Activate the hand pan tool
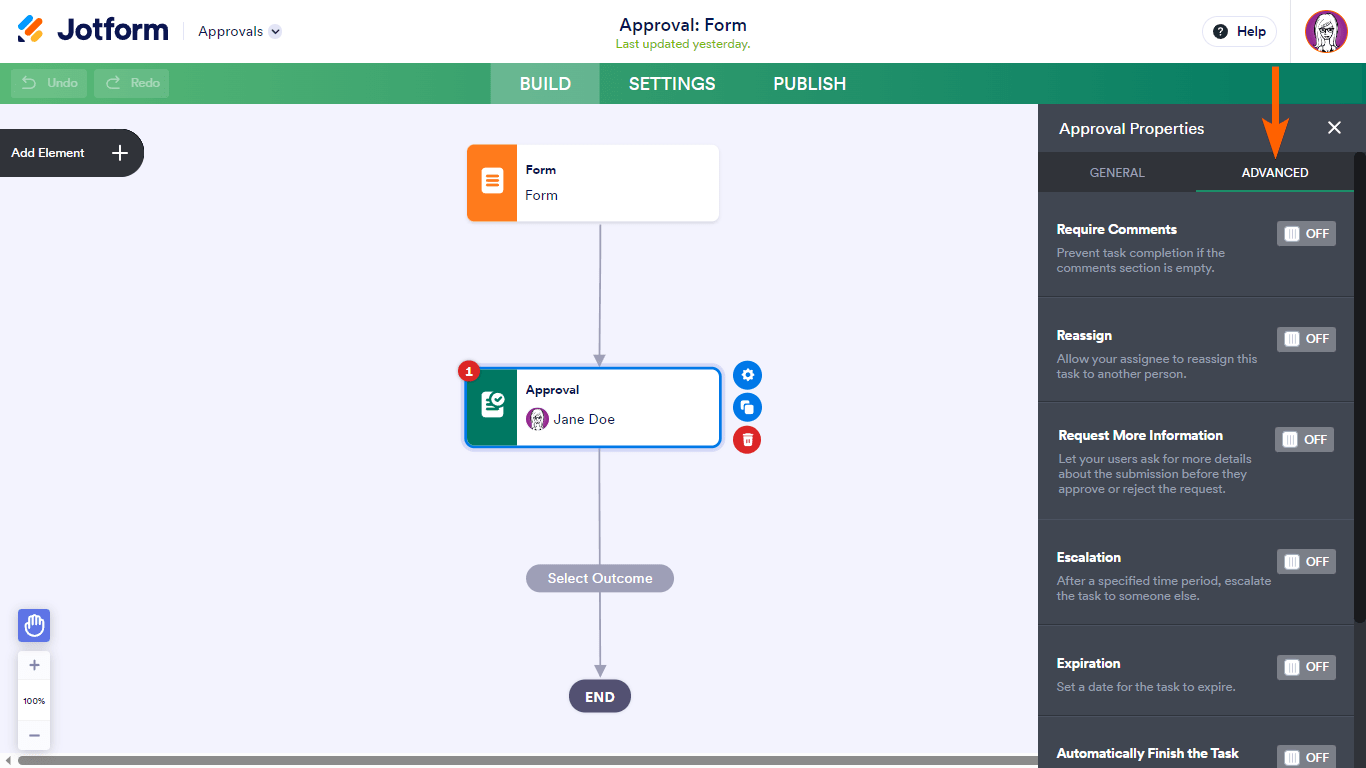The image size is (1366, 768). point(34,626)
